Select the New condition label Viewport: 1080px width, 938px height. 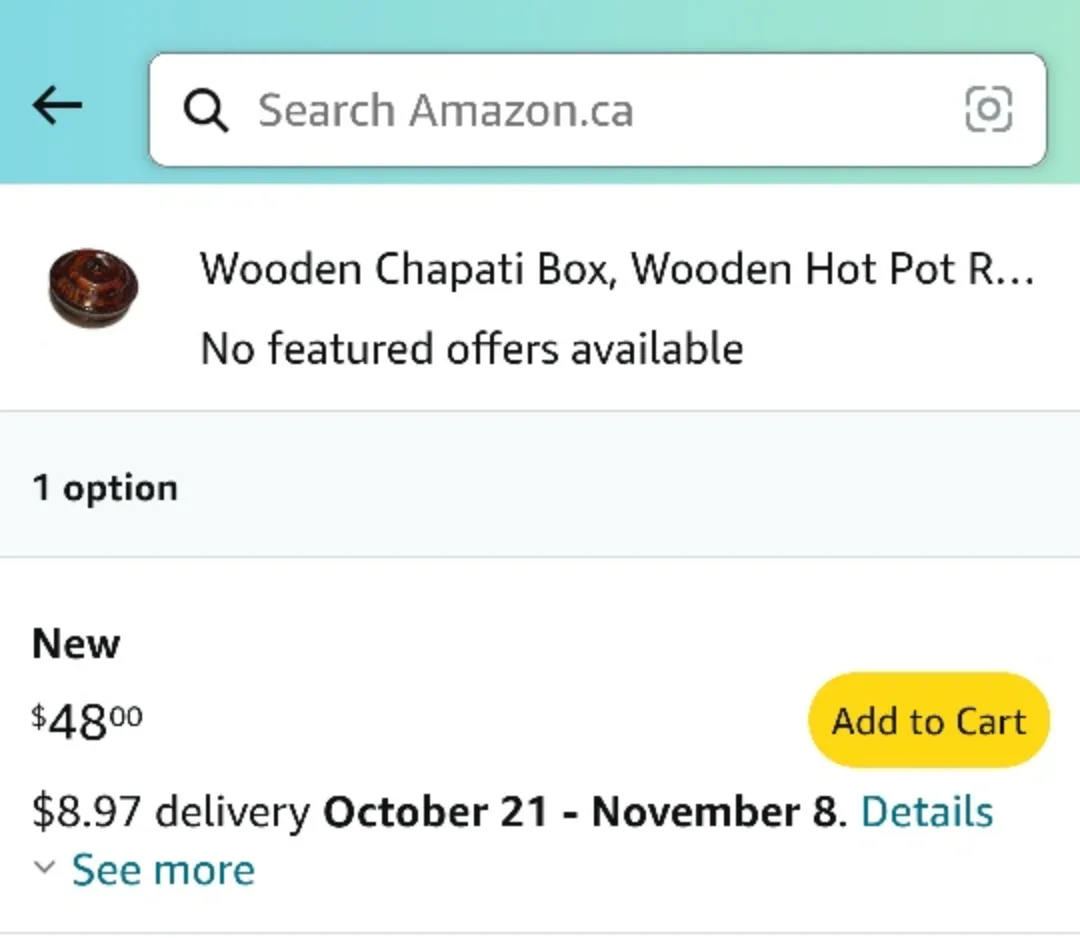[x=75, y=643]
